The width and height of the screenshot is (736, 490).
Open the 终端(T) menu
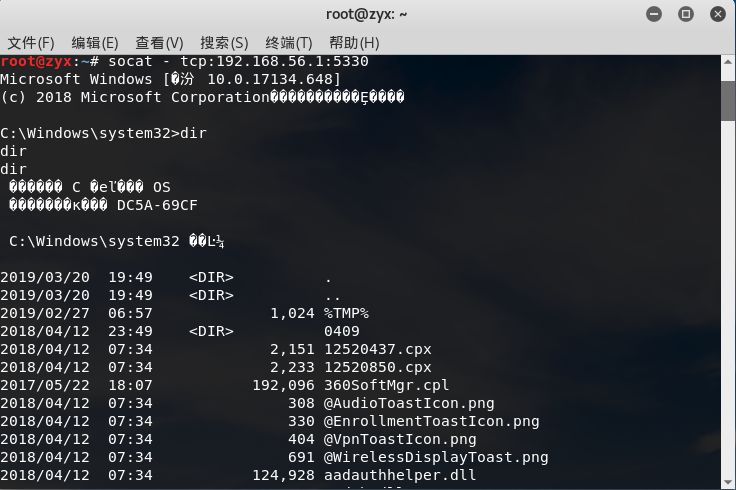click(289, 43)
